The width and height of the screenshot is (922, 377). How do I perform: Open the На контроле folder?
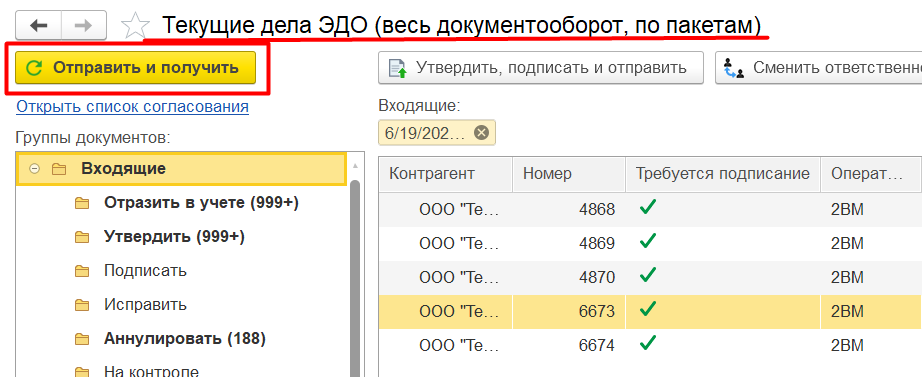[x=151, y=372]
